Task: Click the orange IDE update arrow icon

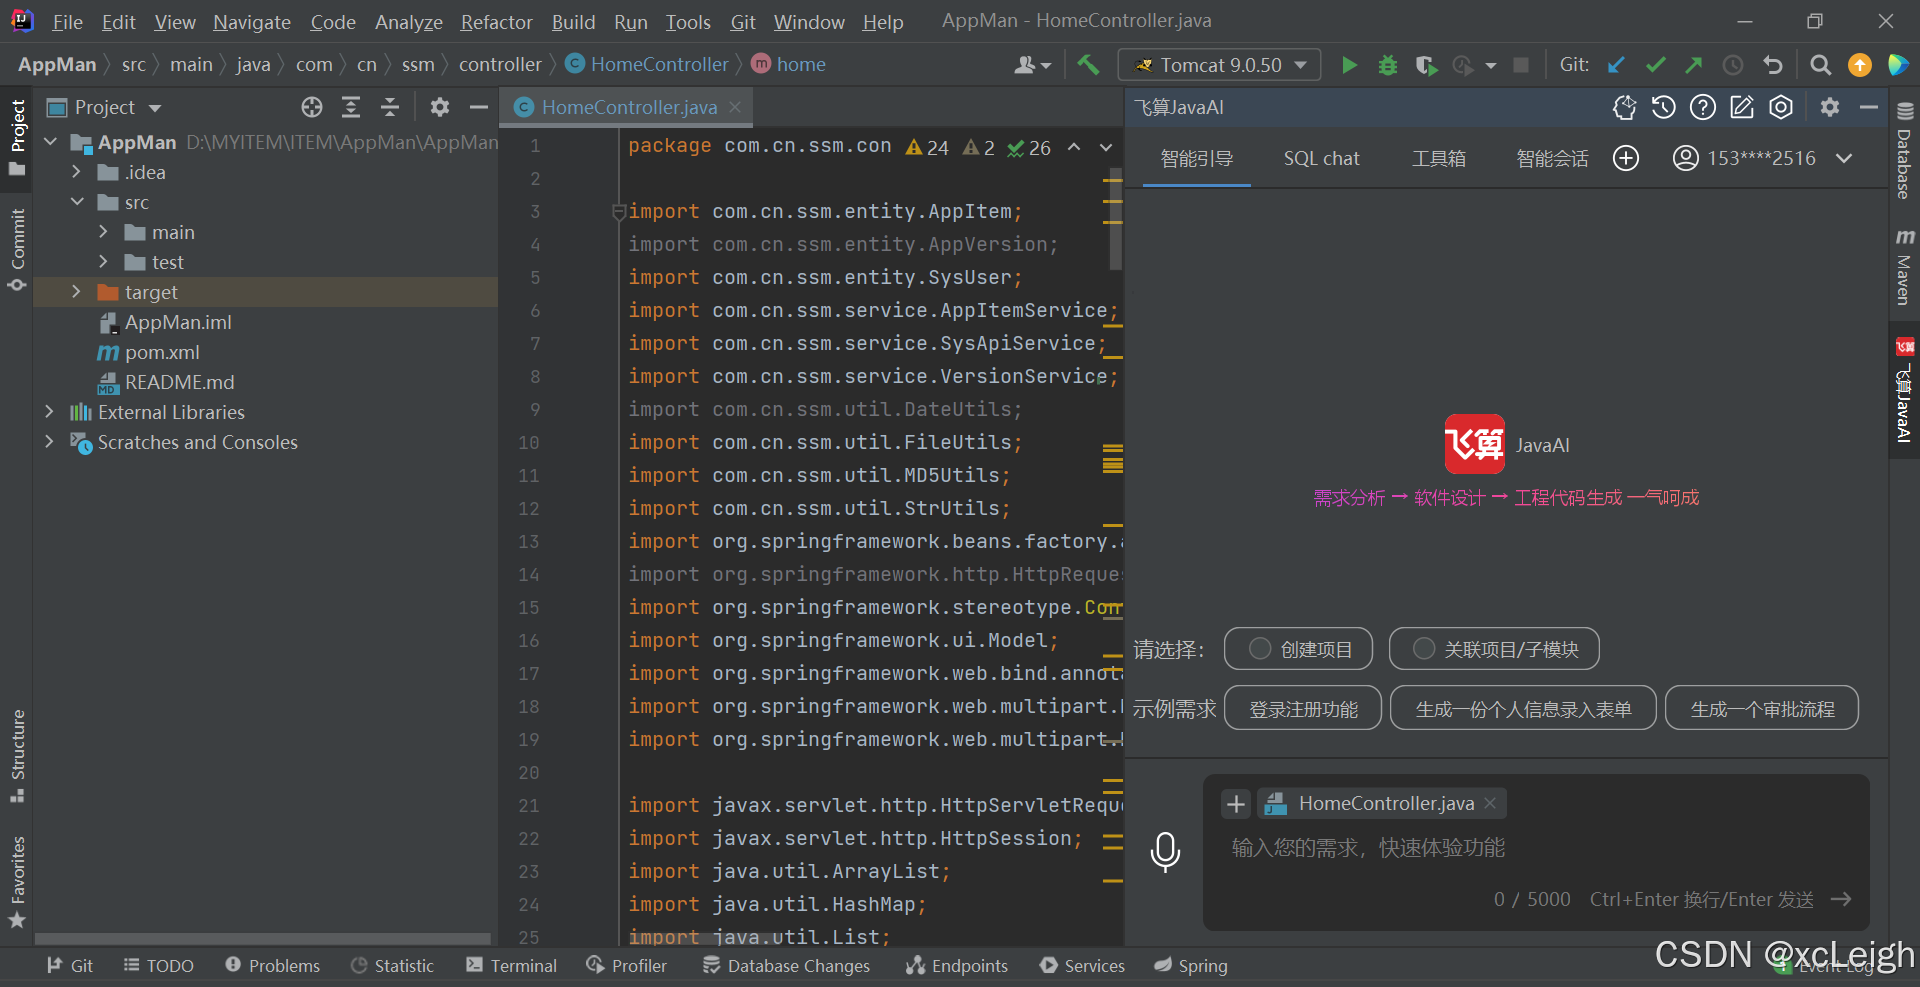Action: (1860, 65)
